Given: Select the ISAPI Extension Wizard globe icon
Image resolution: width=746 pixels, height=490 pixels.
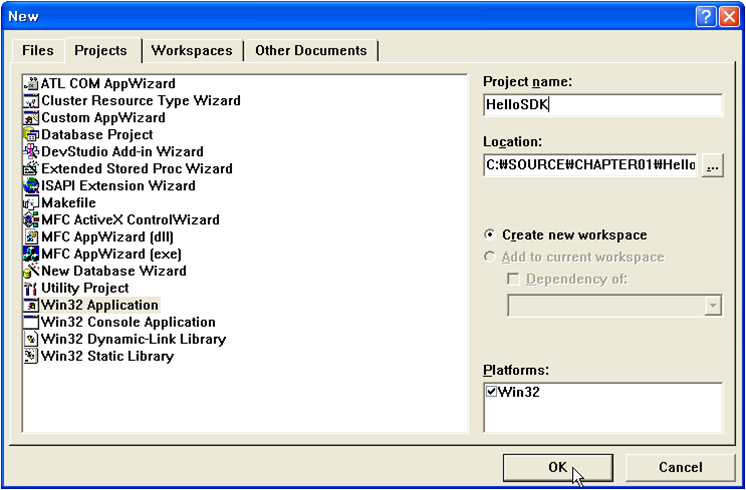Looking at the screenshot, I should click(x=31, y=186).
